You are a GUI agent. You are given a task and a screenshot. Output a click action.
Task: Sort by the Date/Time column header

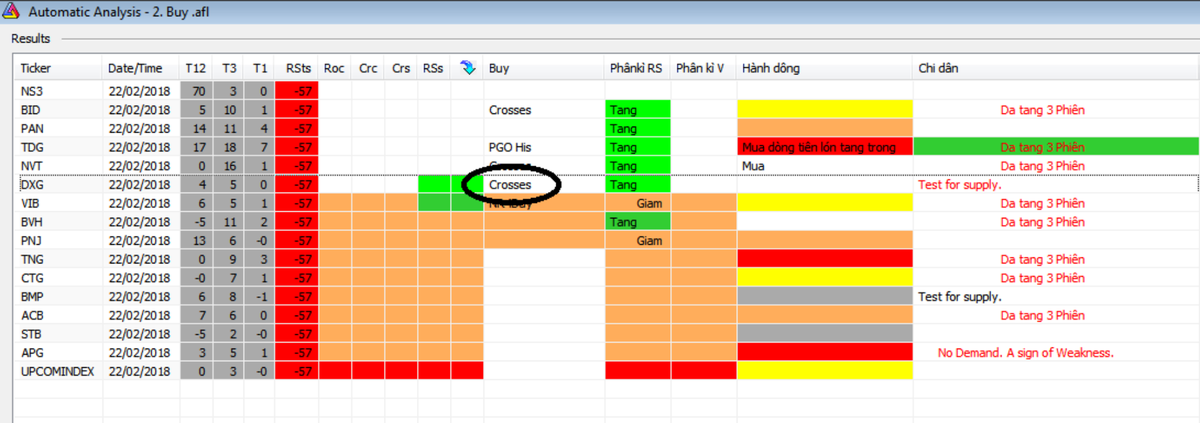click(x=135, y=68)
